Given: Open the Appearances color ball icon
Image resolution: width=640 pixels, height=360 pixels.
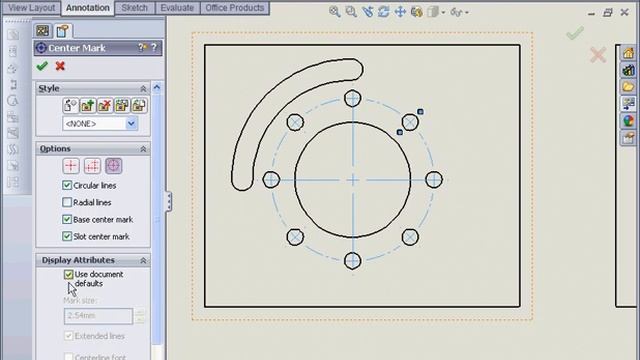Looking at the screenshot, I should [629, 121].
